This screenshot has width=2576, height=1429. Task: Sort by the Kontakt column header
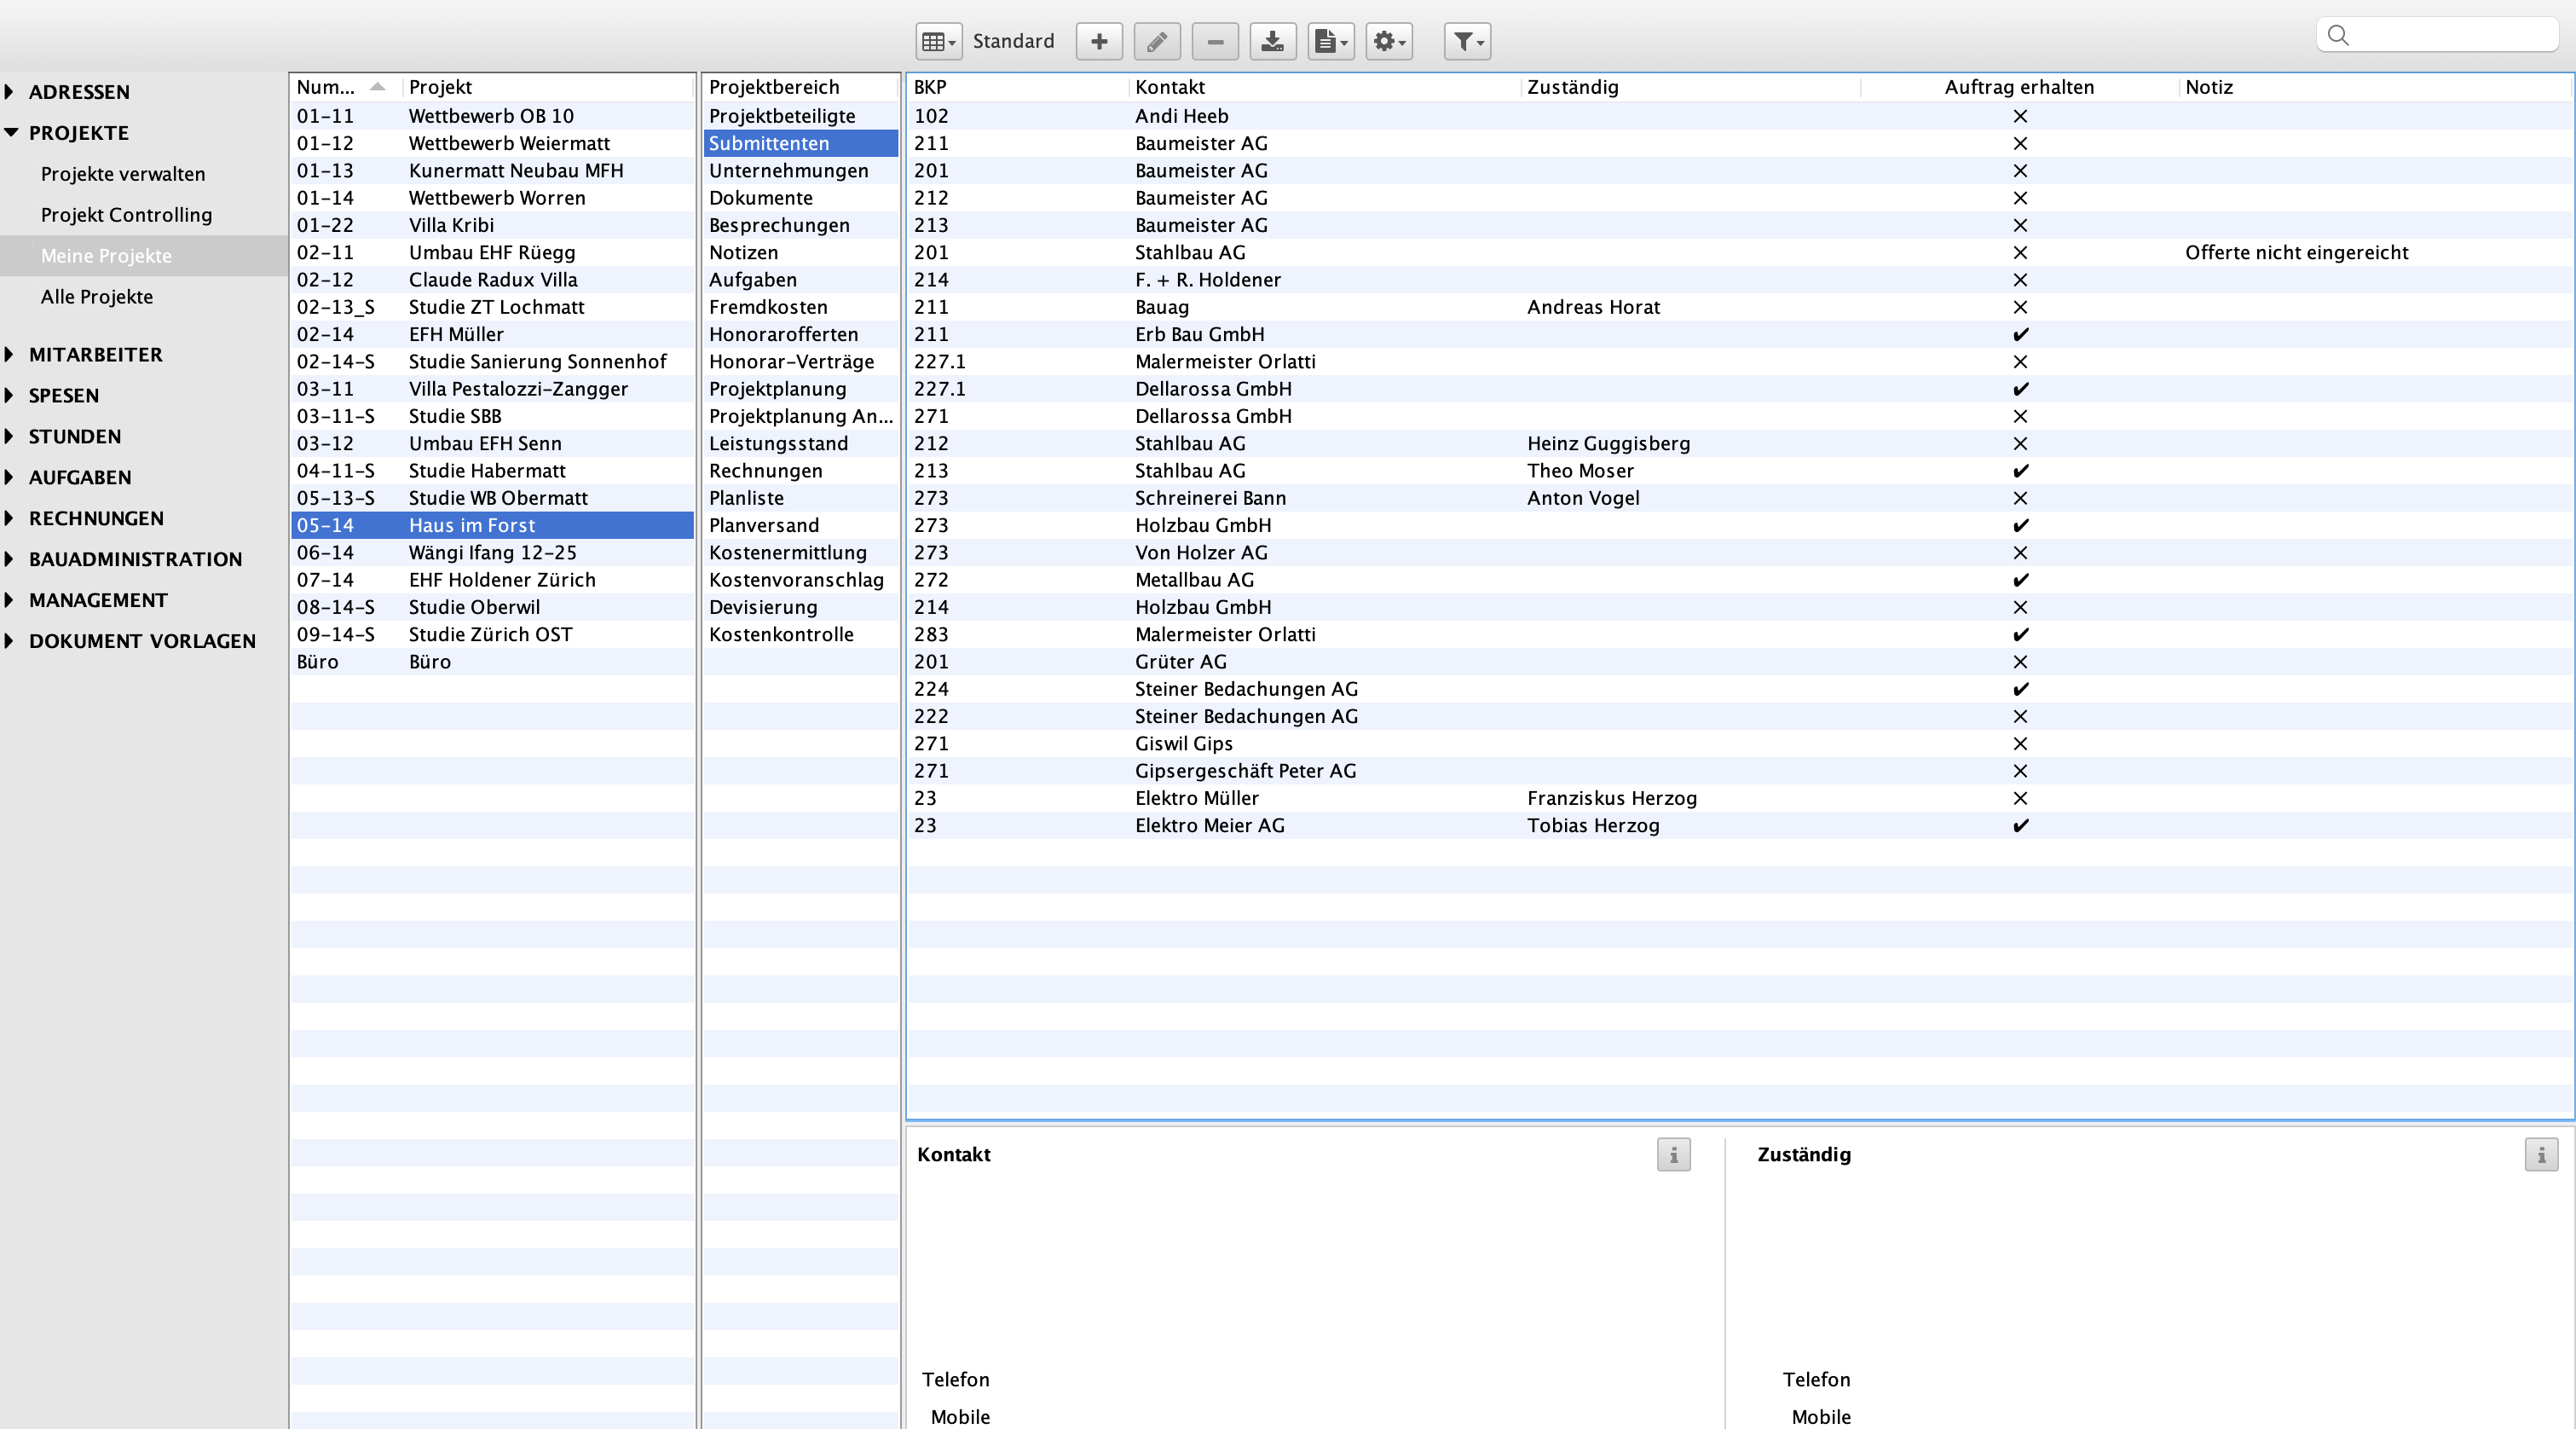pyautogui.click(x=1169, y=87)
